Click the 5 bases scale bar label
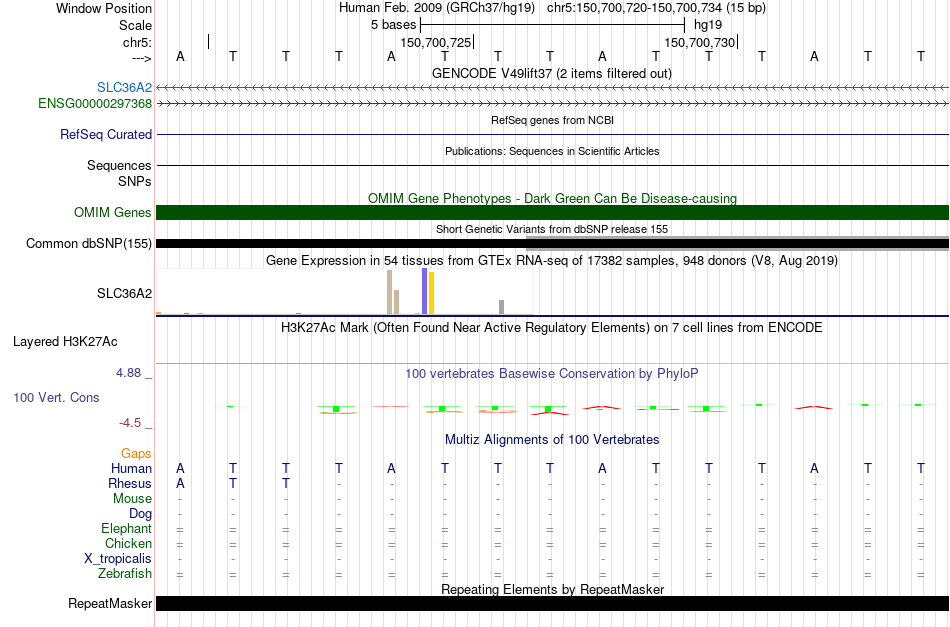 click(394, 25)
